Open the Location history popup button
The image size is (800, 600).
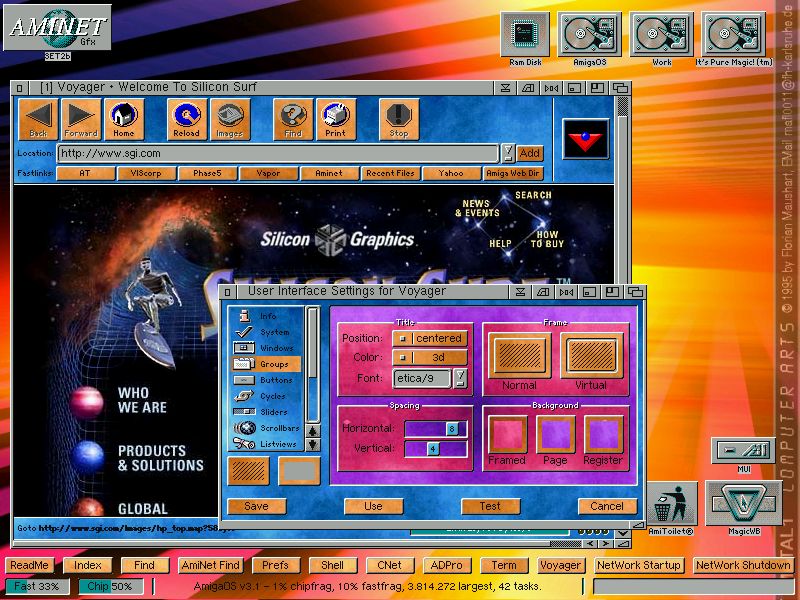(x=507, y=153)
